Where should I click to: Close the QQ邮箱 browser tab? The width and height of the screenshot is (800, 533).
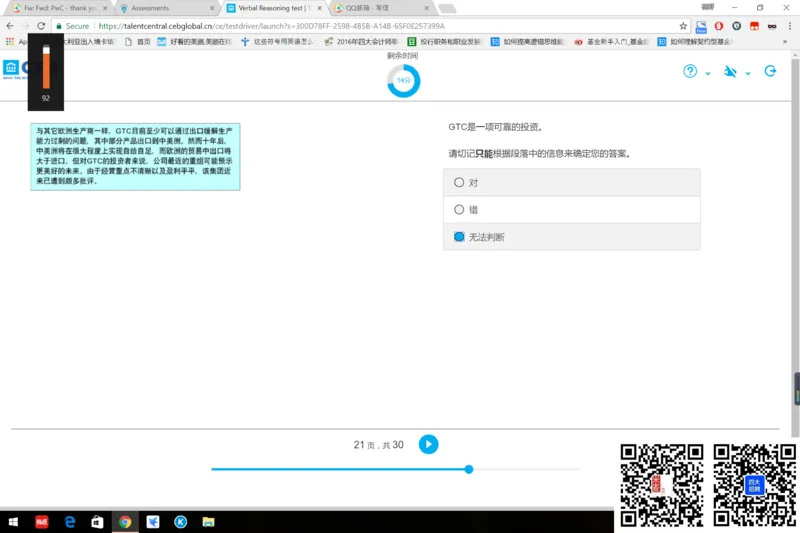point(427,8)
